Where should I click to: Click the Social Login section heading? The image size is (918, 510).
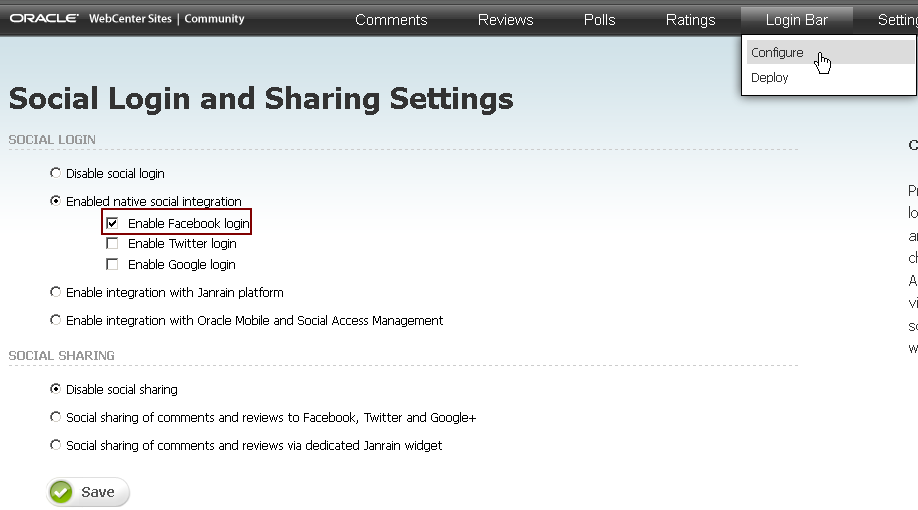[x=52, y=140]
